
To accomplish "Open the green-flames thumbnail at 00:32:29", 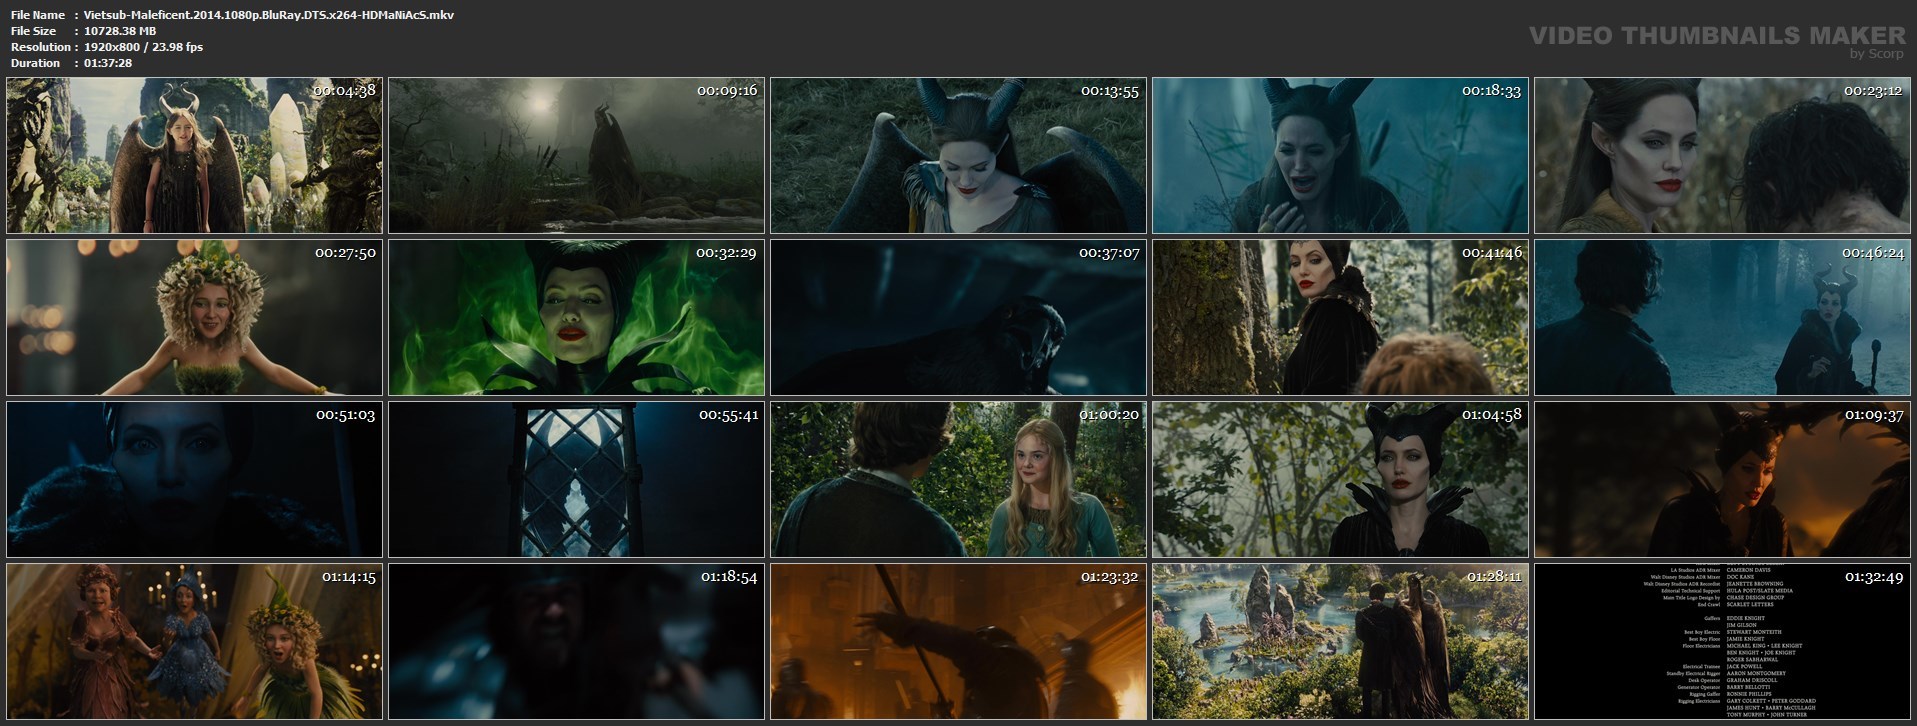I will click(576, 317).
